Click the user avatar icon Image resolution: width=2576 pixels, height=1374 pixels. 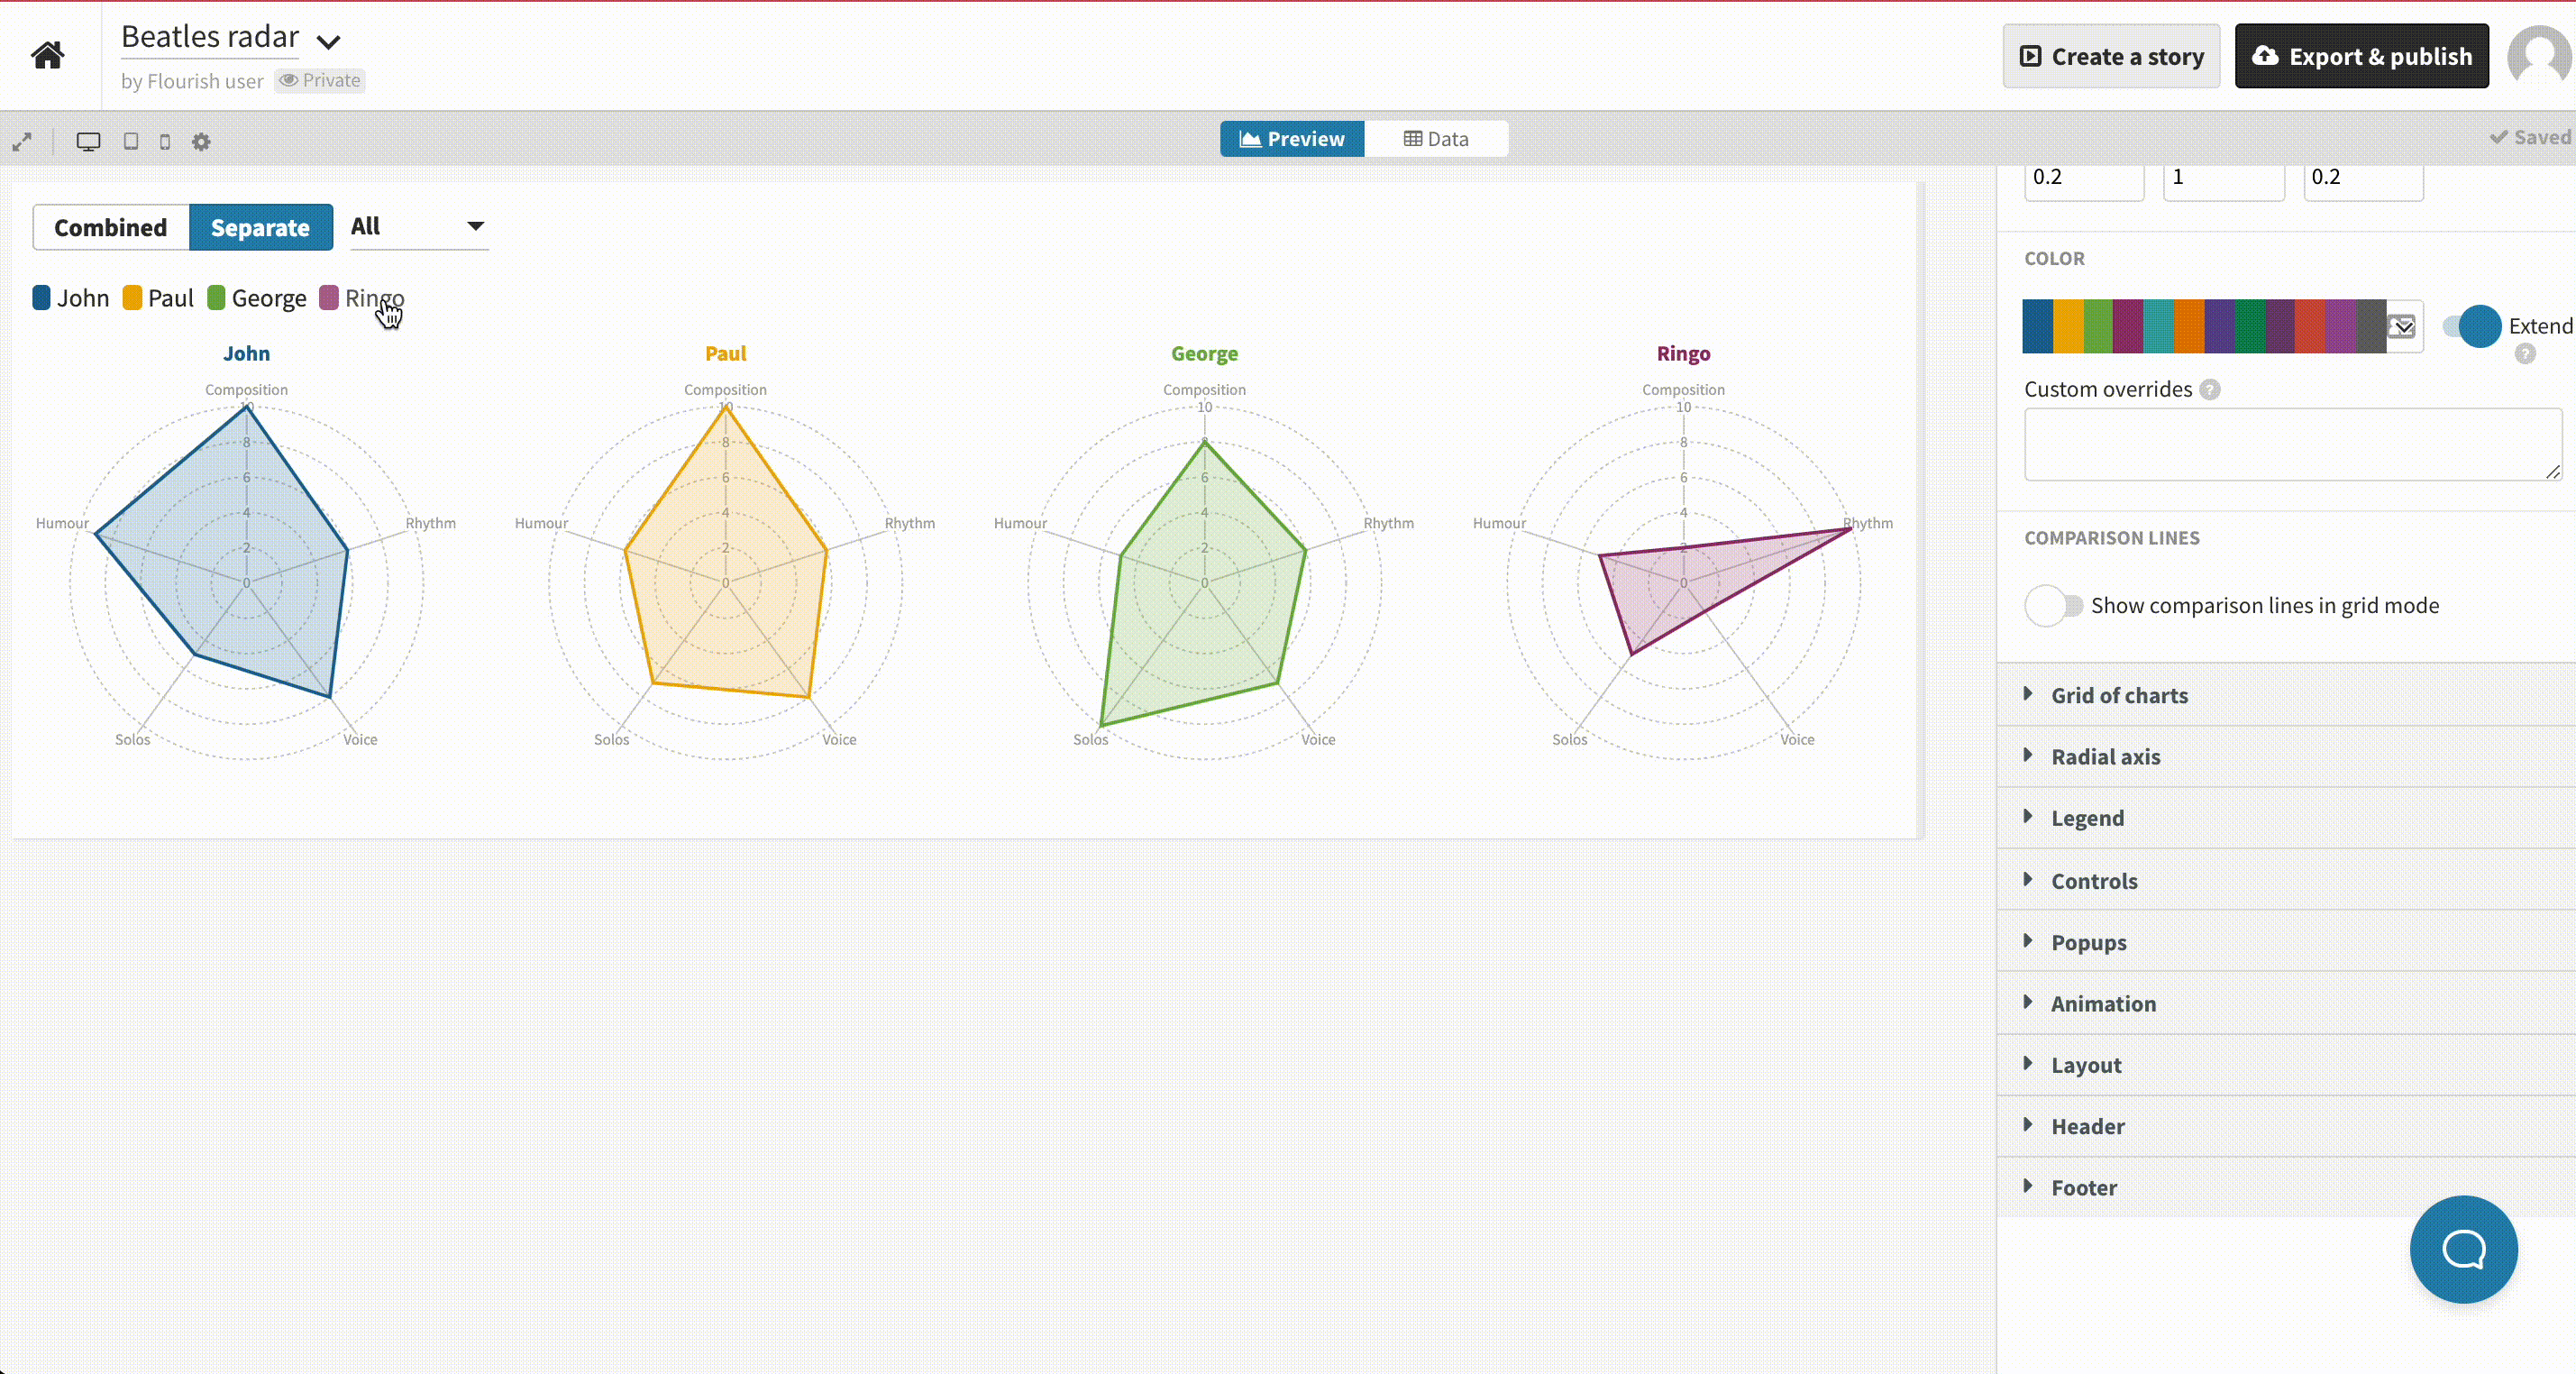coord(2540,56)
